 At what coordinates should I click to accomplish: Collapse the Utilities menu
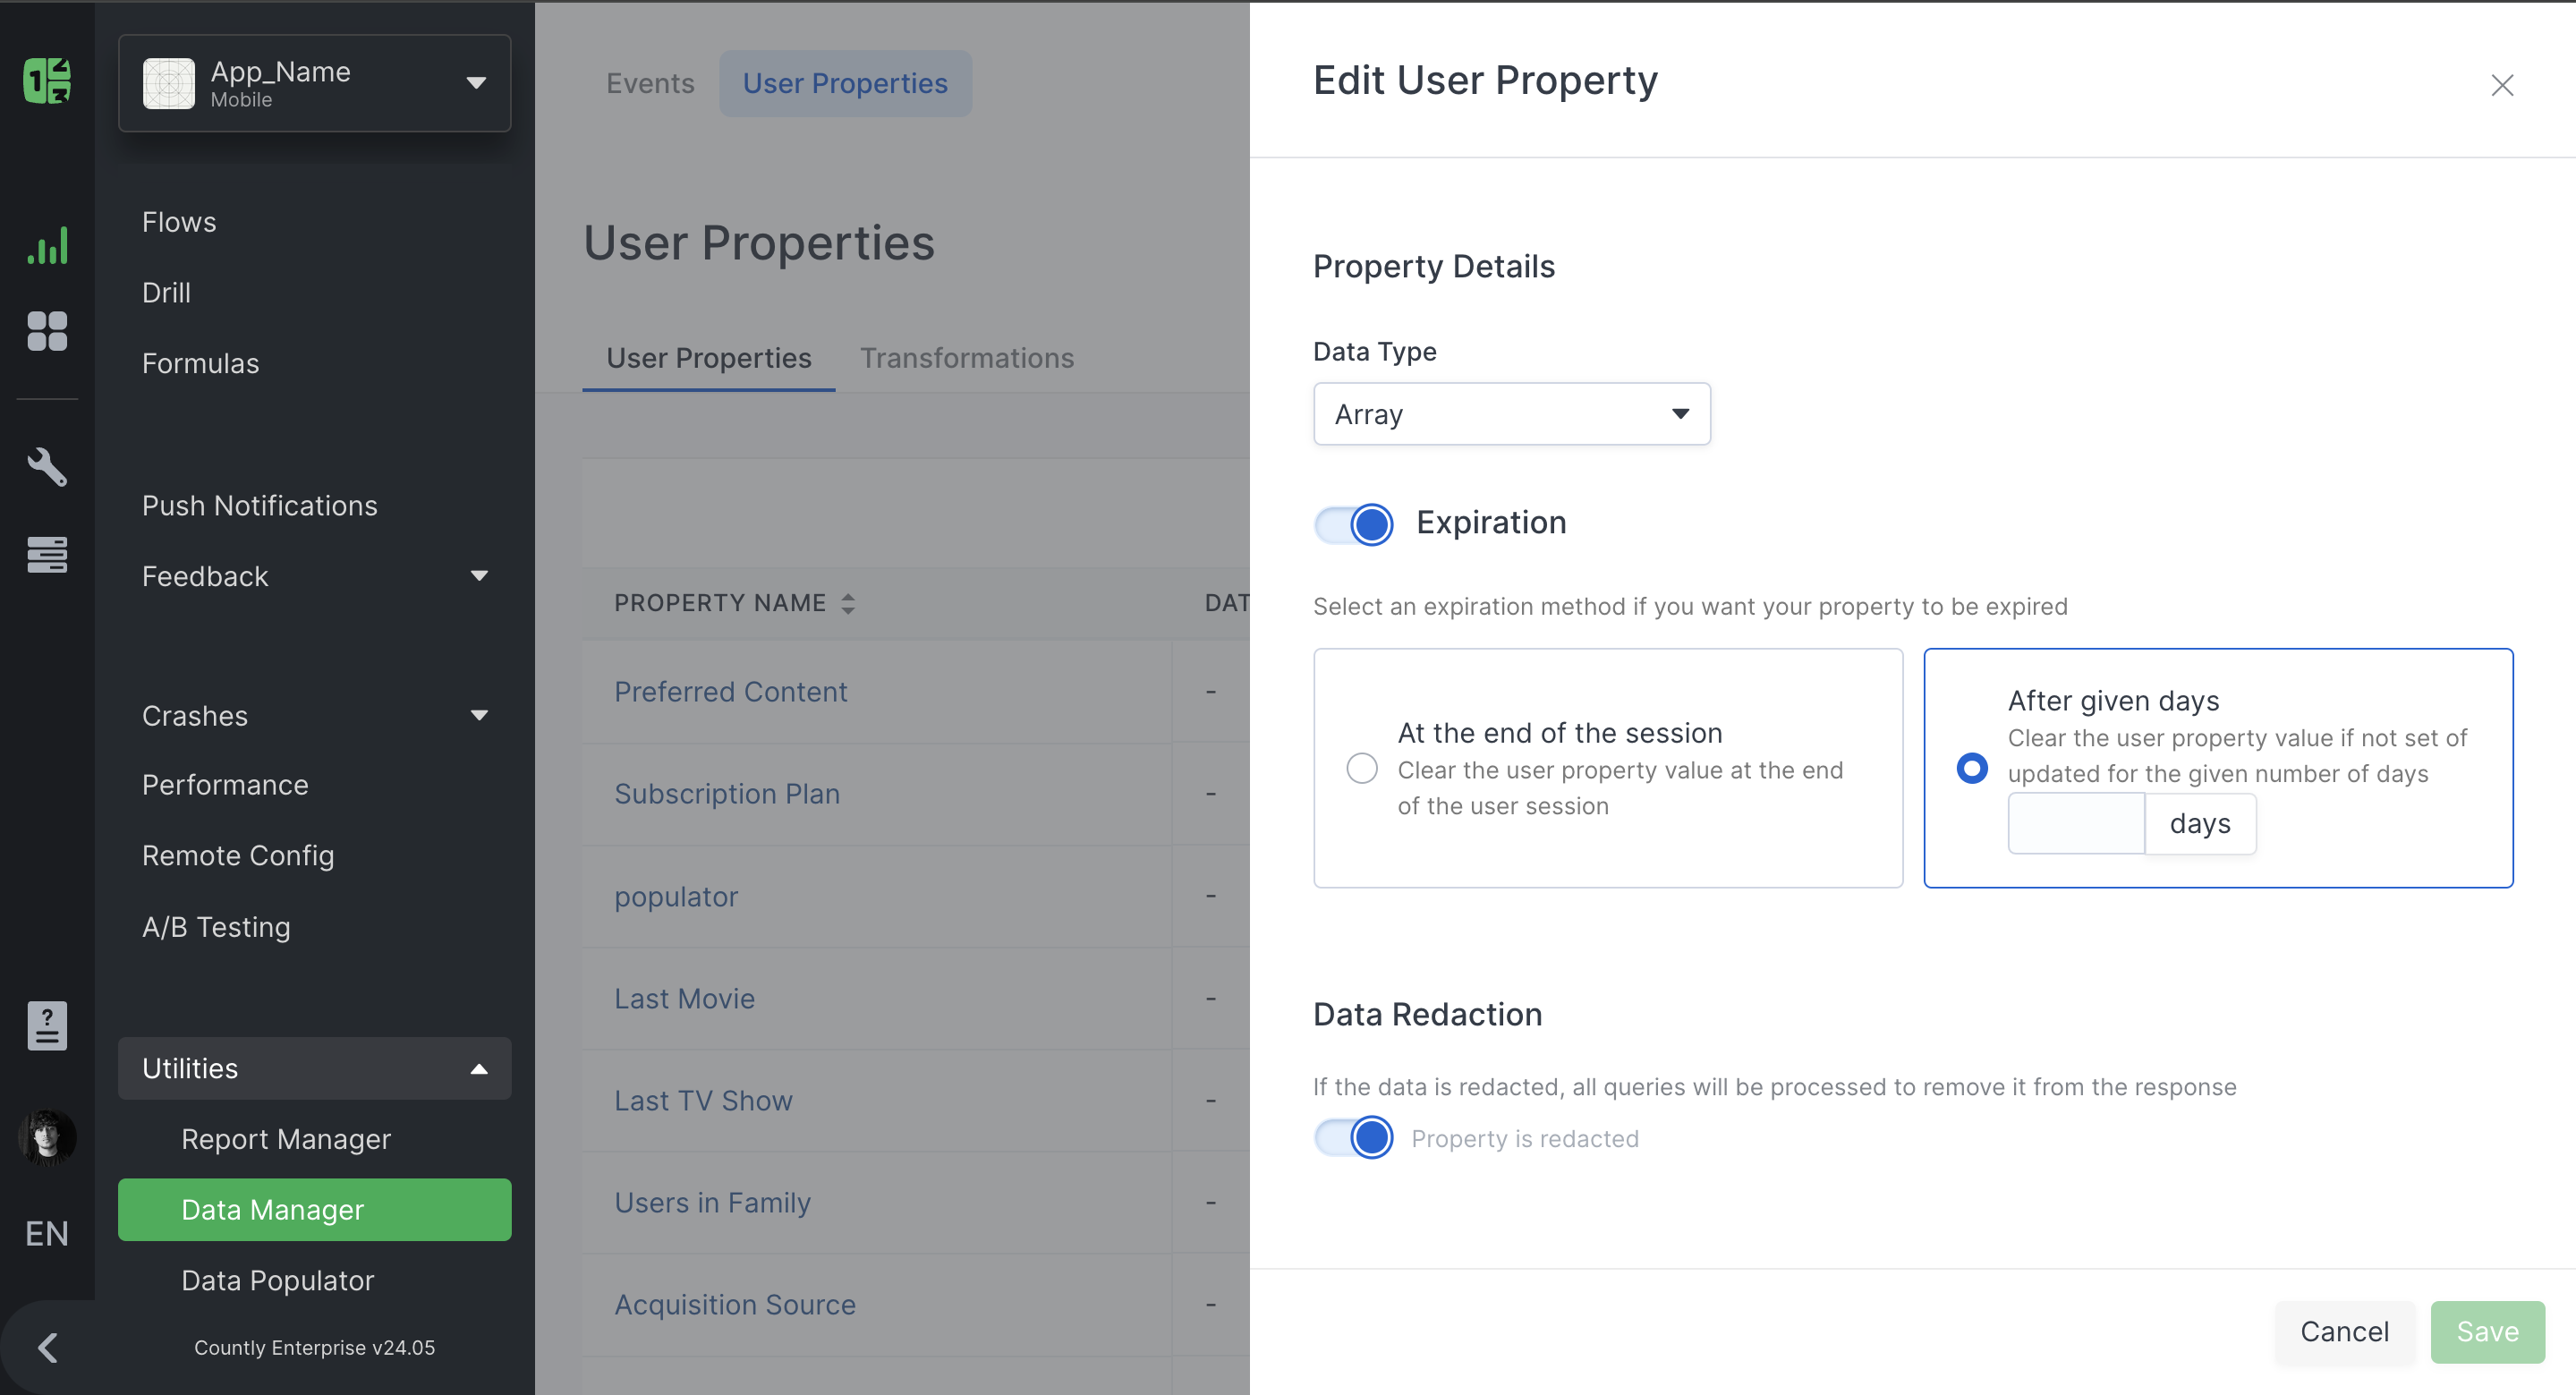pyautogui.click(x=315, y=1068)
